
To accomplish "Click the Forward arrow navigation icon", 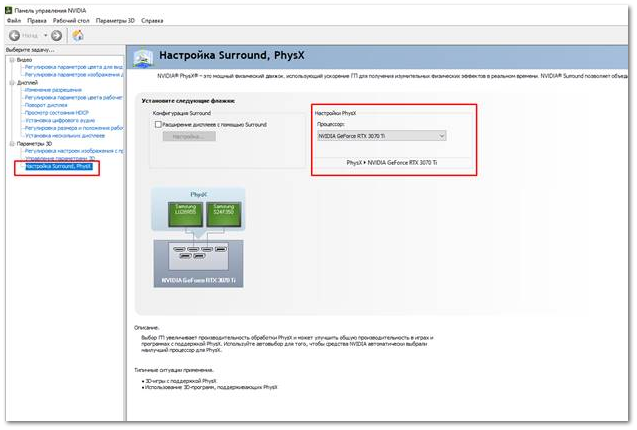I will click(56, 36).
